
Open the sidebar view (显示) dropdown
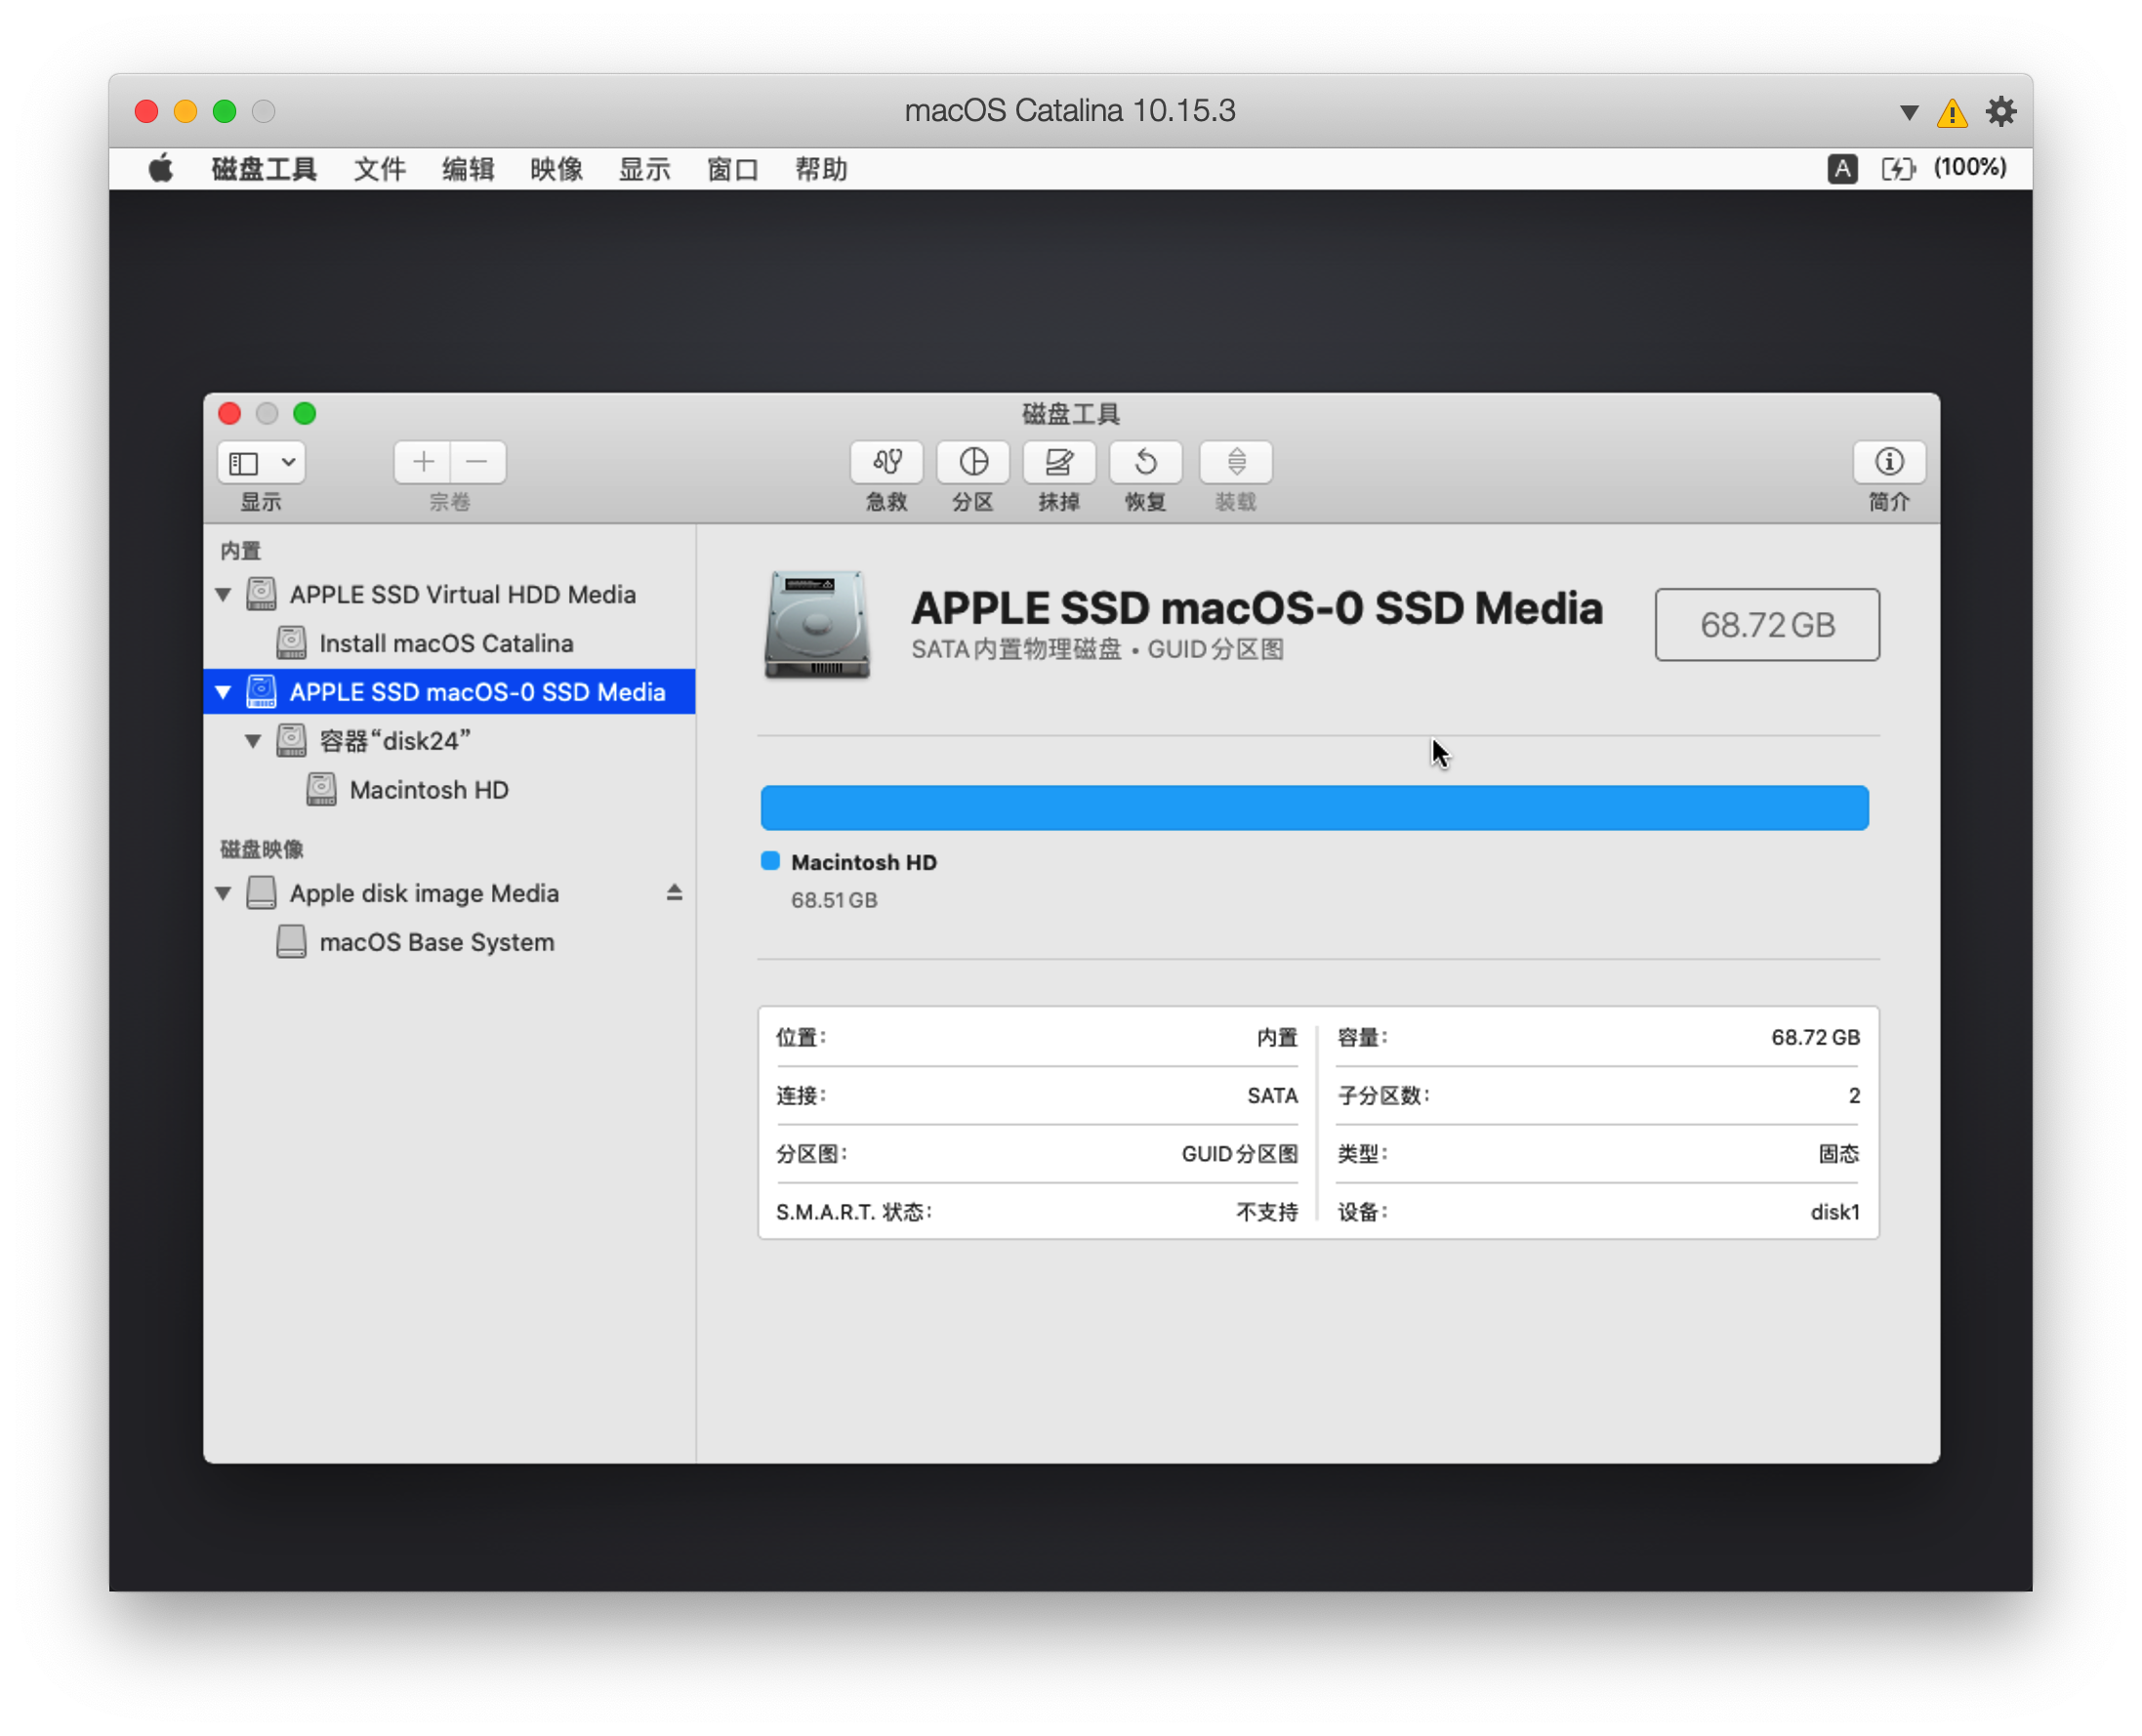pos(261,462)
